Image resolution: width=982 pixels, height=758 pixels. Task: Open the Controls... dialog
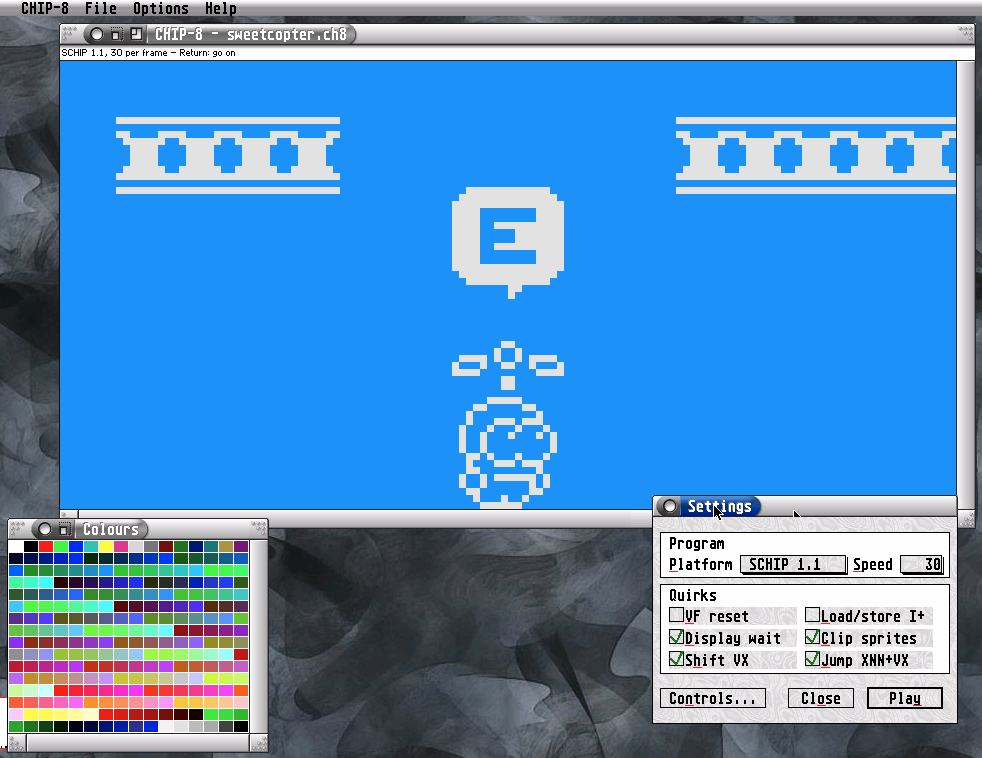click(x=713, y=698)
